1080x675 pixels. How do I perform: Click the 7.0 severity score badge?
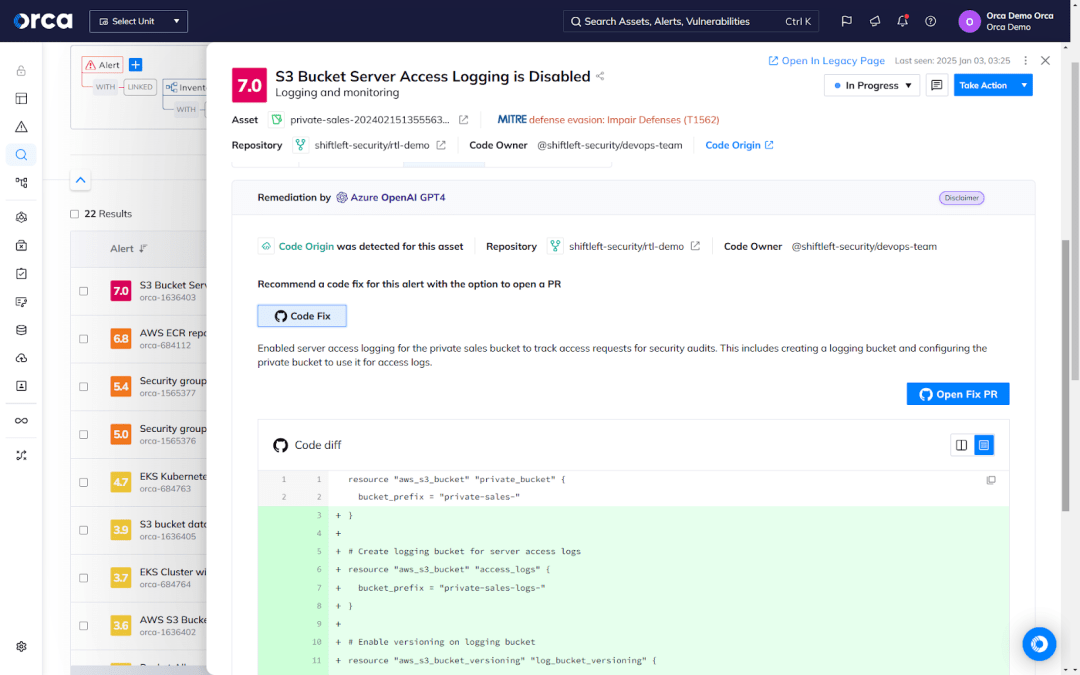249,85
